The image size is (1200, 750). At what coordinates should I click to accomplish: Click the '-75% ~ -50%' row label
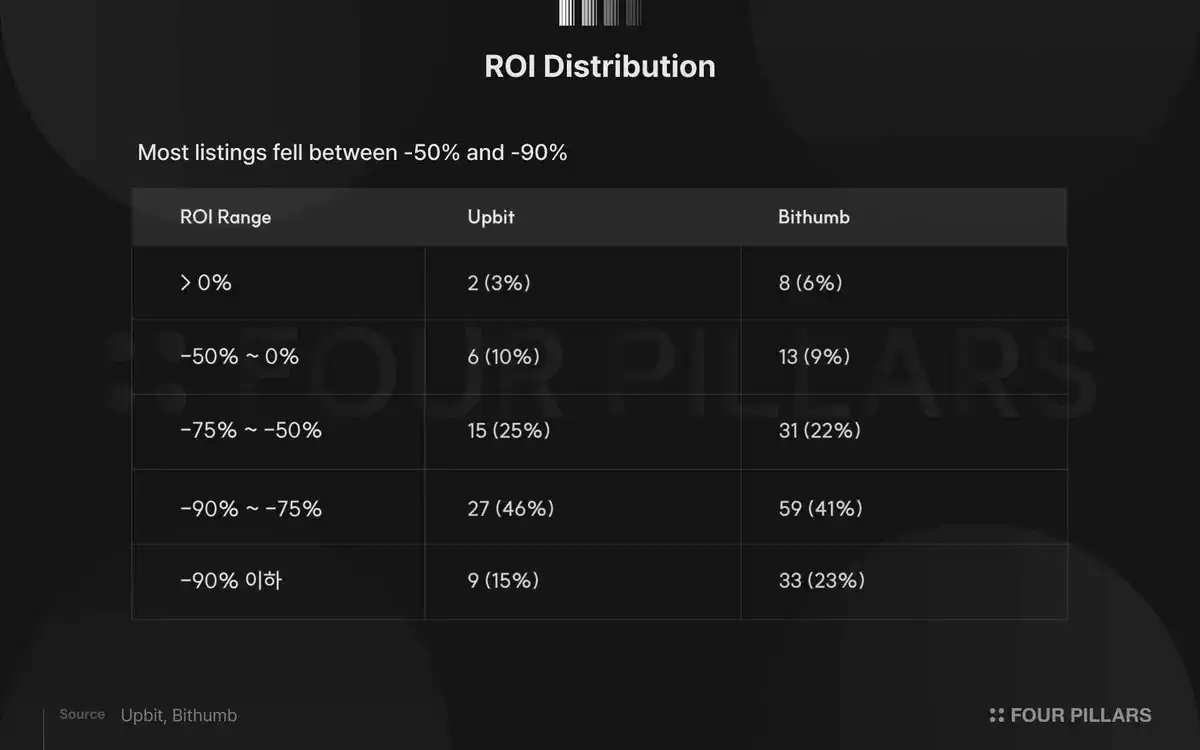click(x=251, y=430)
